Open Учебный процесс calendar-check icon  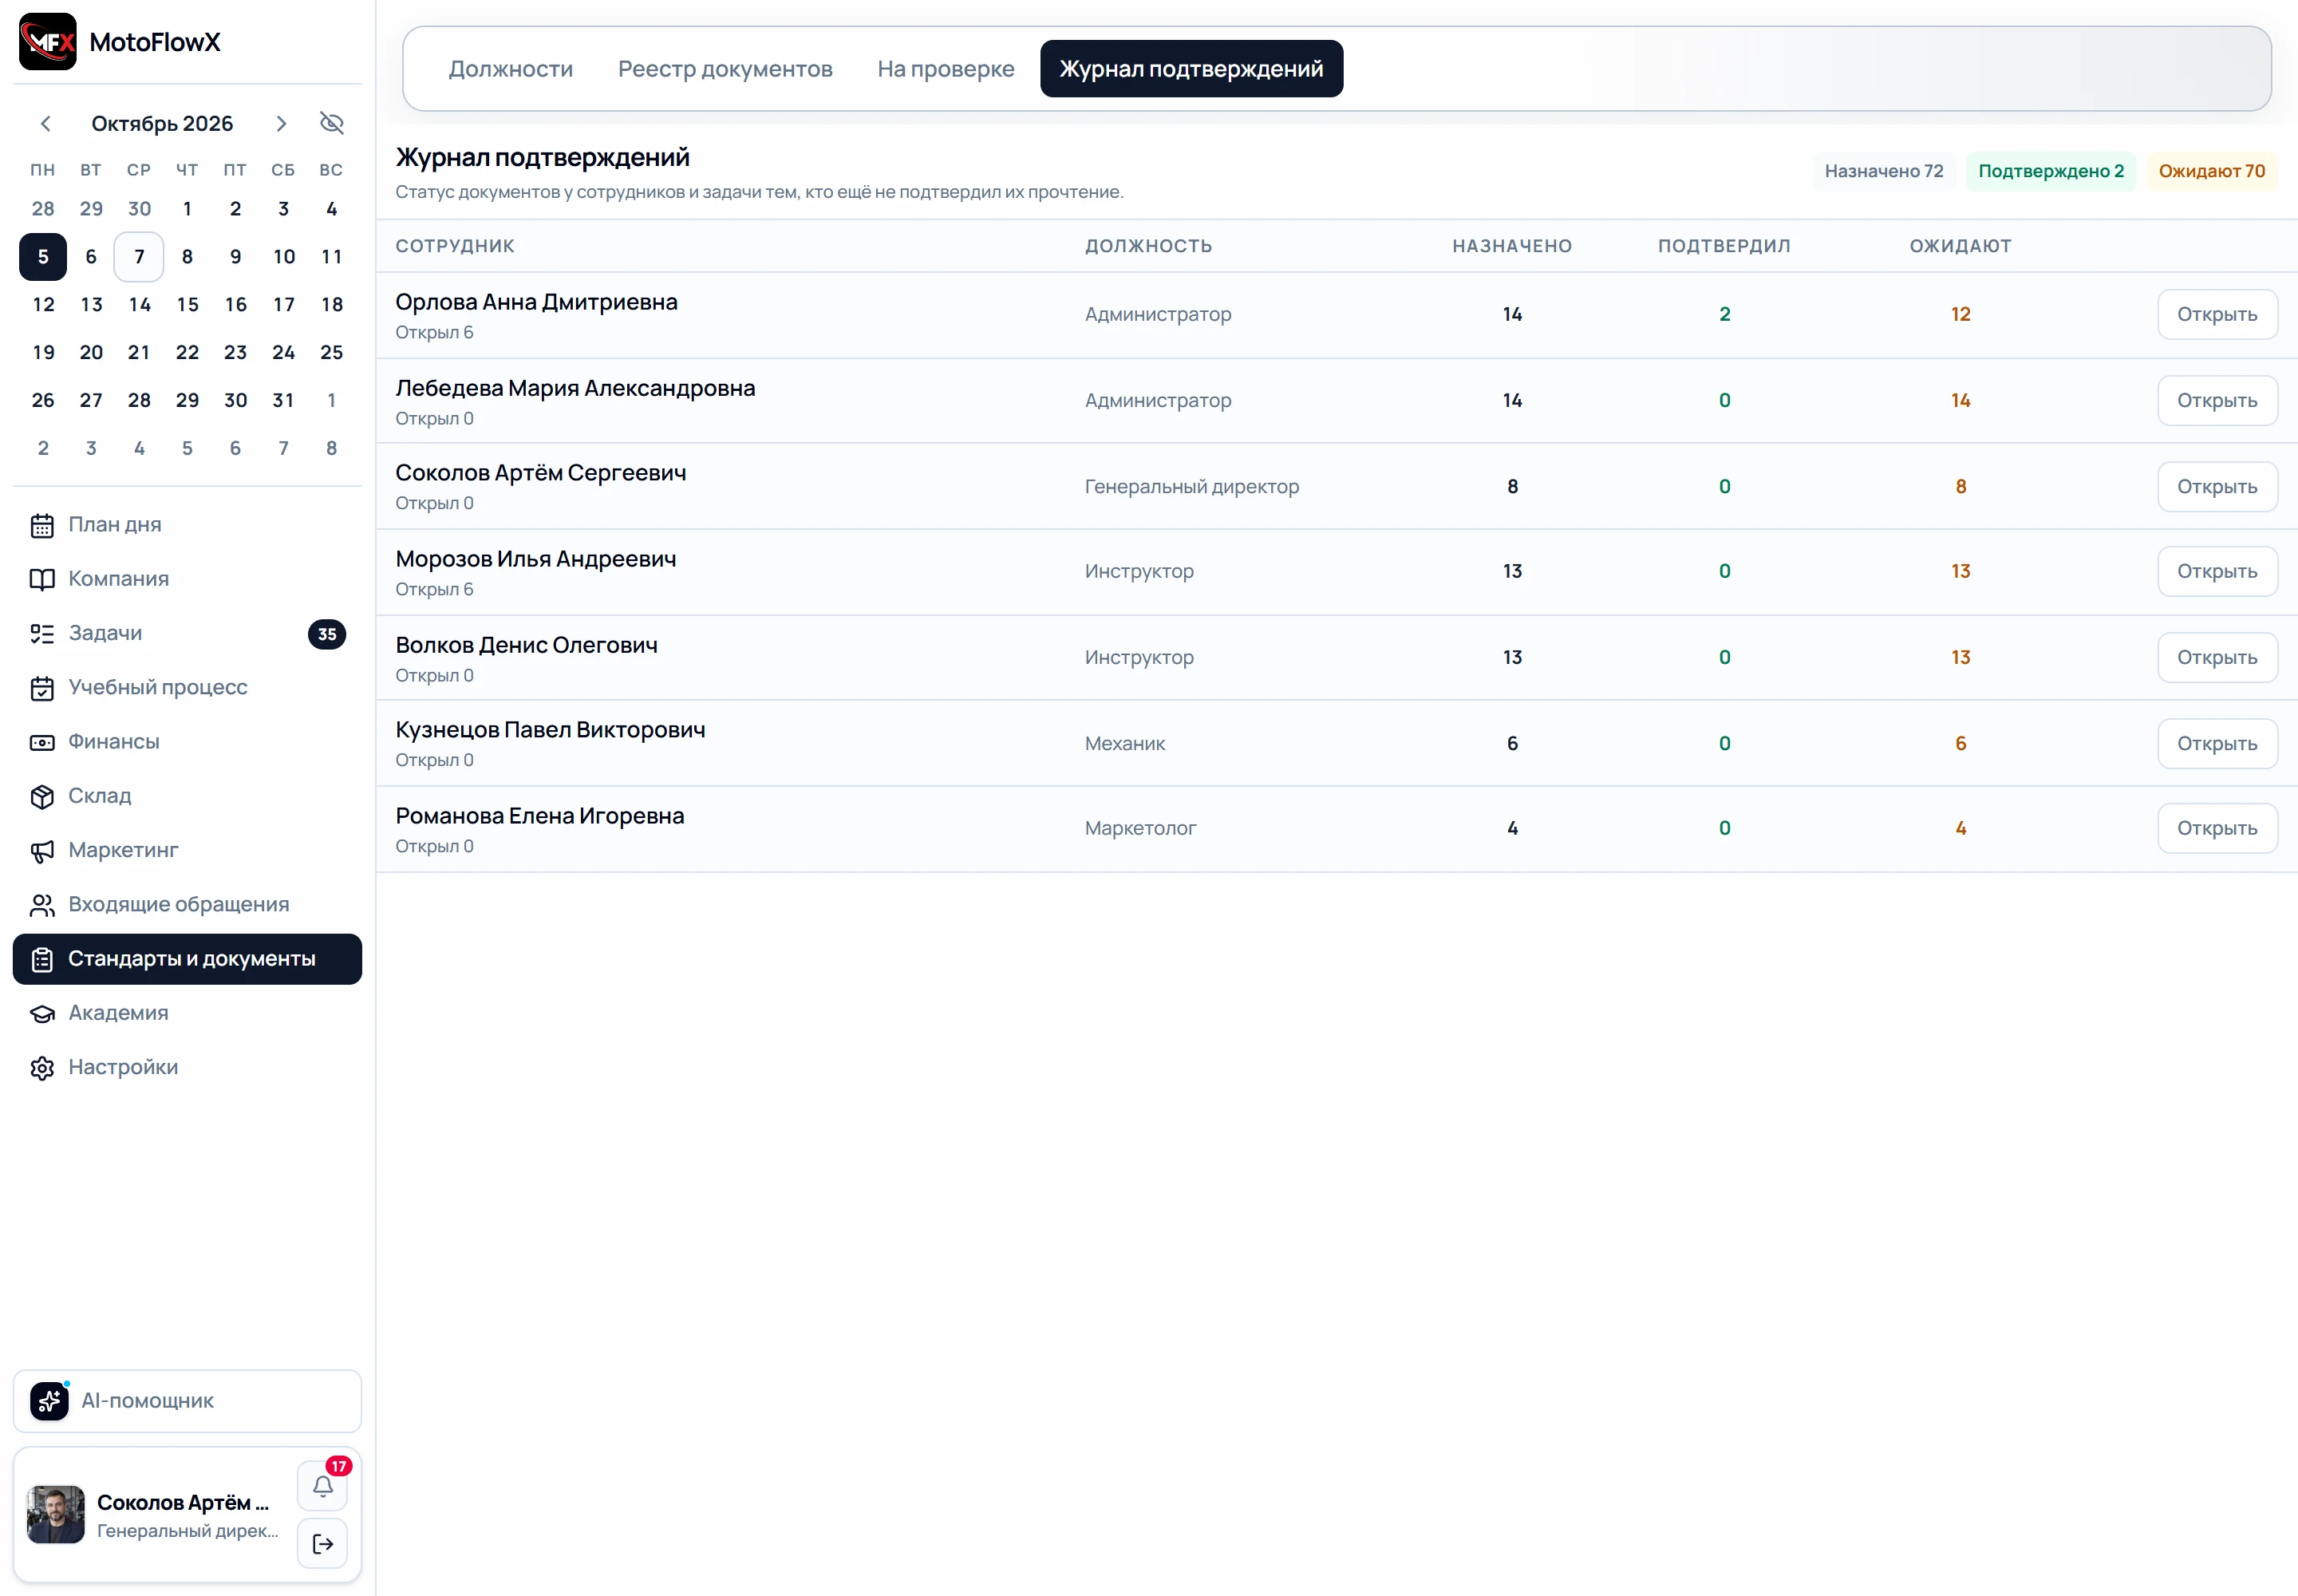coord(42,688)
